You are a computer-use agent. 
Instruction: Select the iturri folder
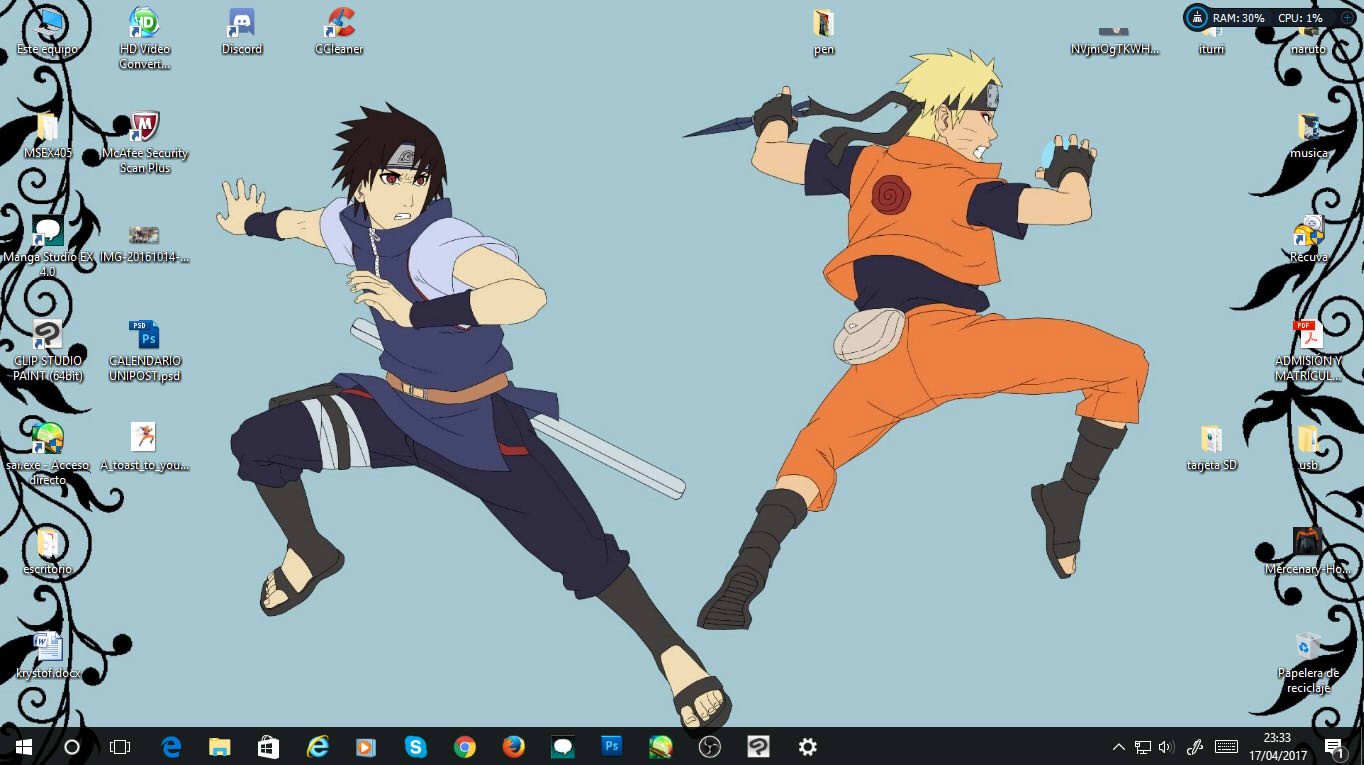click(x=1211, y=40)
